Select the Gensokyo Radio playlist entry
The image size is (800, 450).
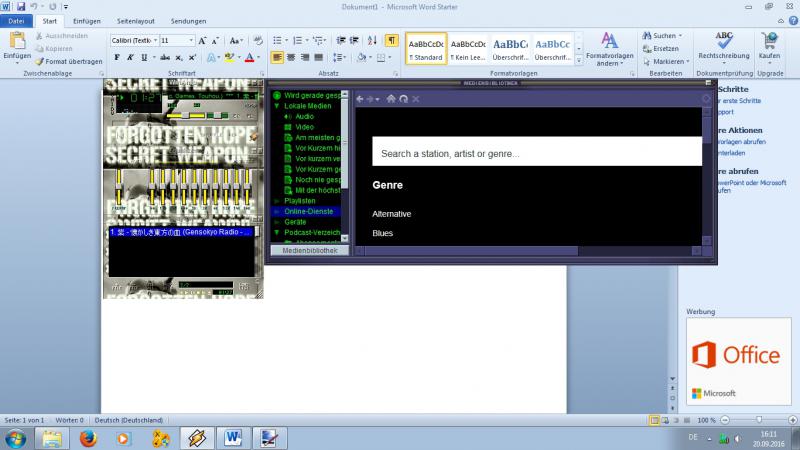tap(181, 232)
